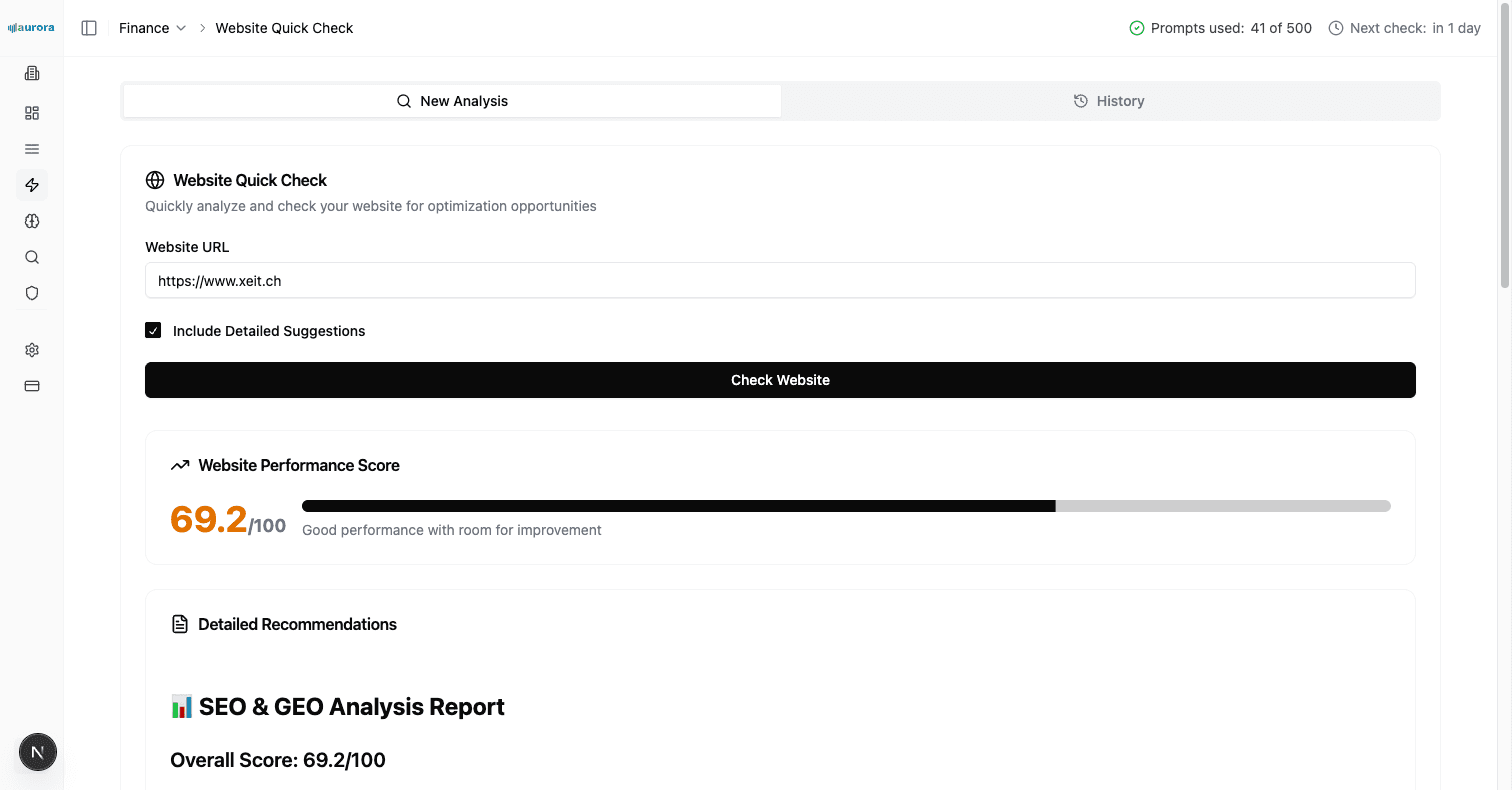Click the round N avatar badge

[38, 752]
